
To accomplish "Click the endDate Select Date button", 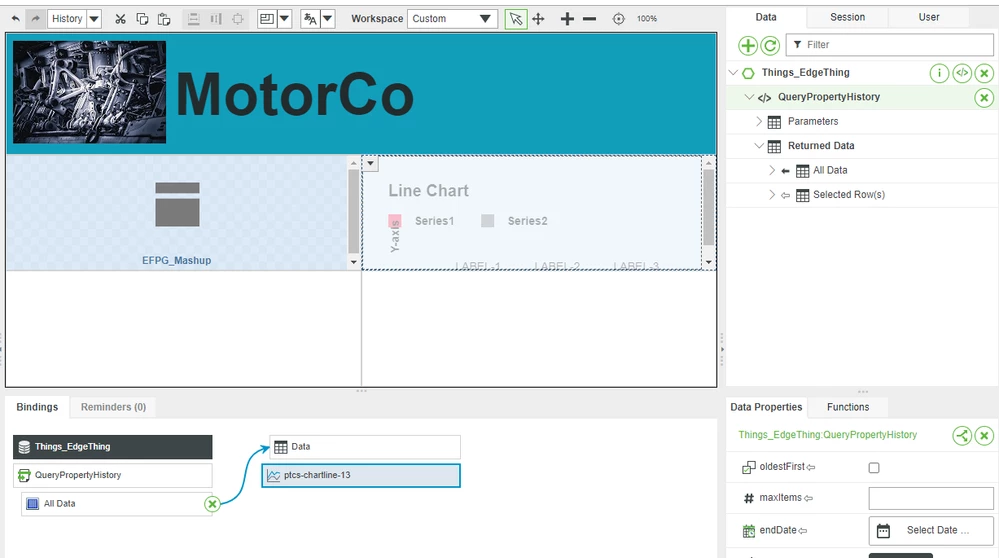I will (931, 530).
